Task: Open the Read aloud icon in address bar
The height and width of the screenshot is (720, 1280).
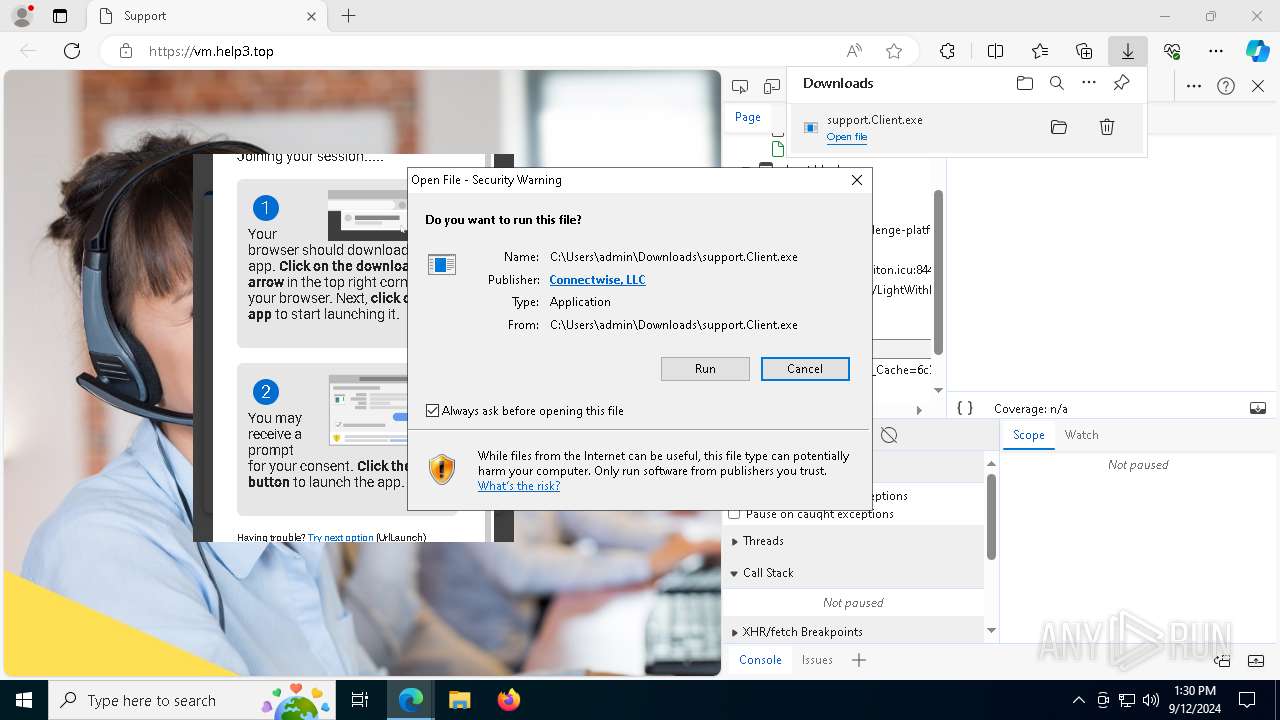Action: pyautogui.click(x=854, y=51)
